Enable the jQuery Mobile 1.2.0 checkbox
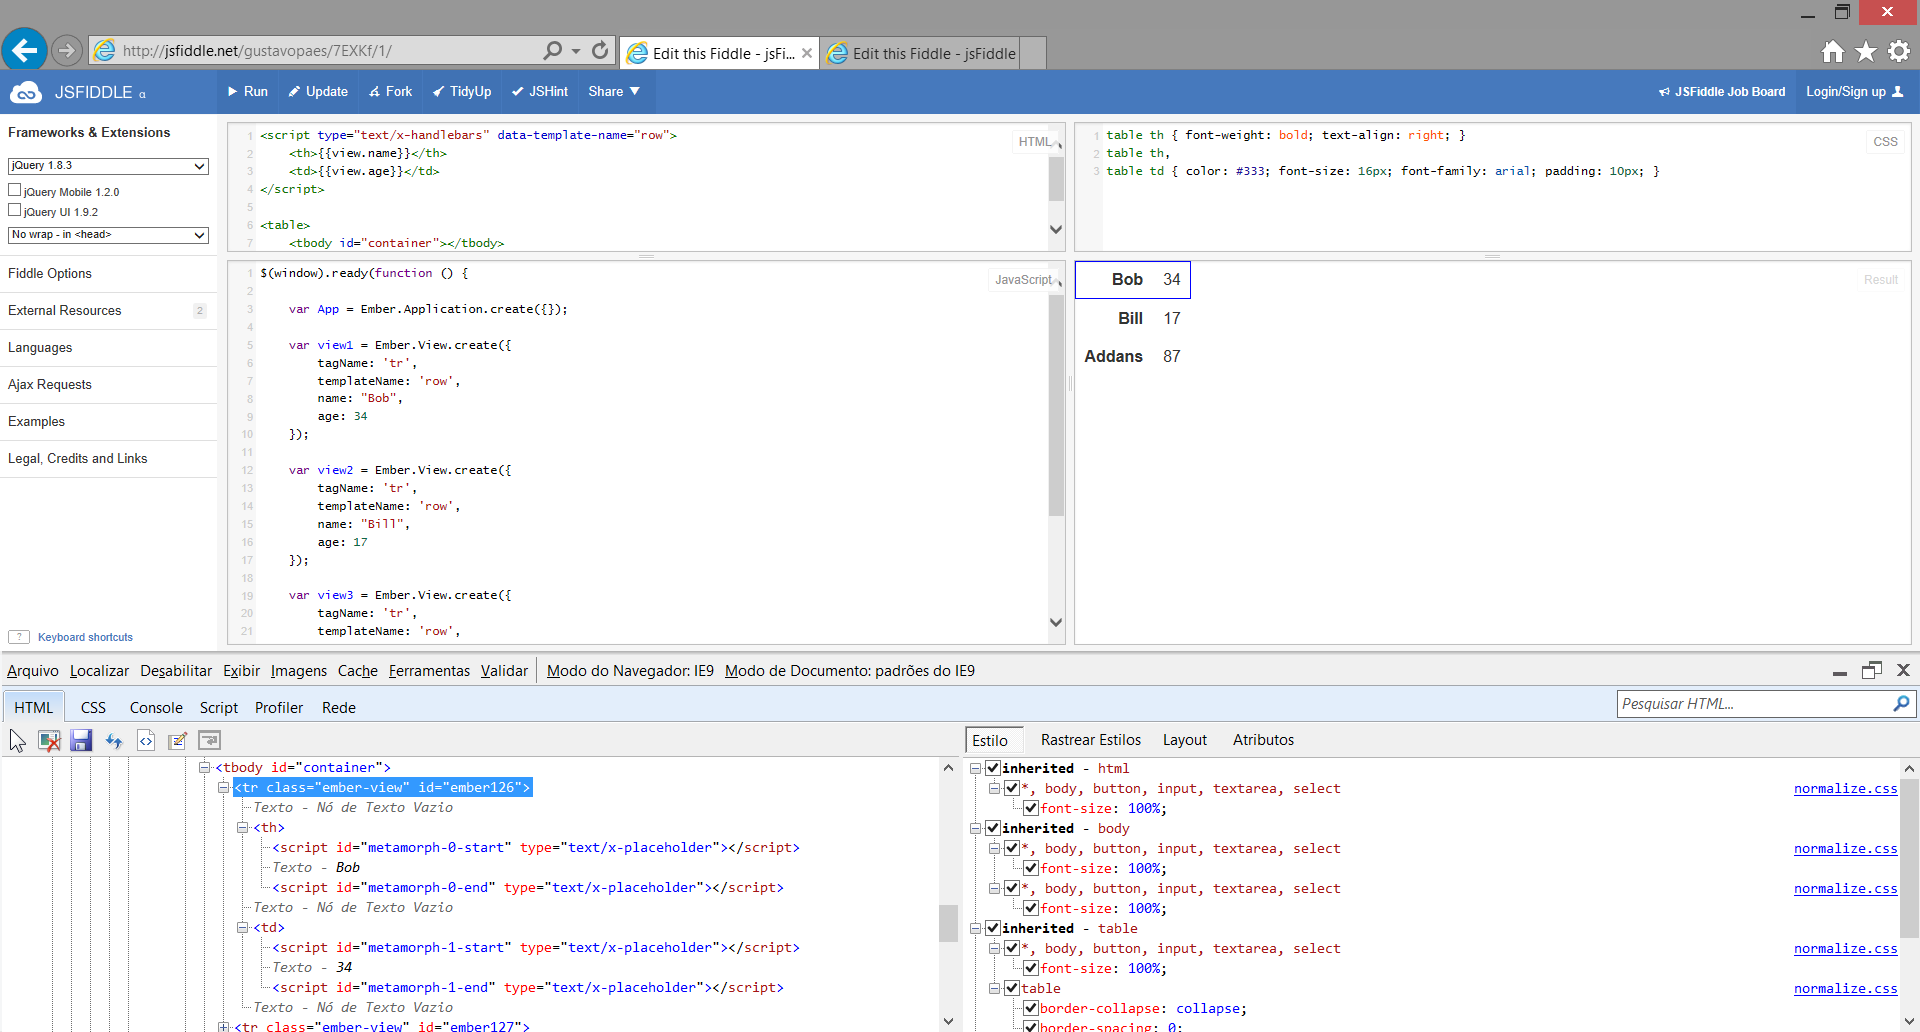Screen dimensions: 1920x1032 (x=15, y=190)
